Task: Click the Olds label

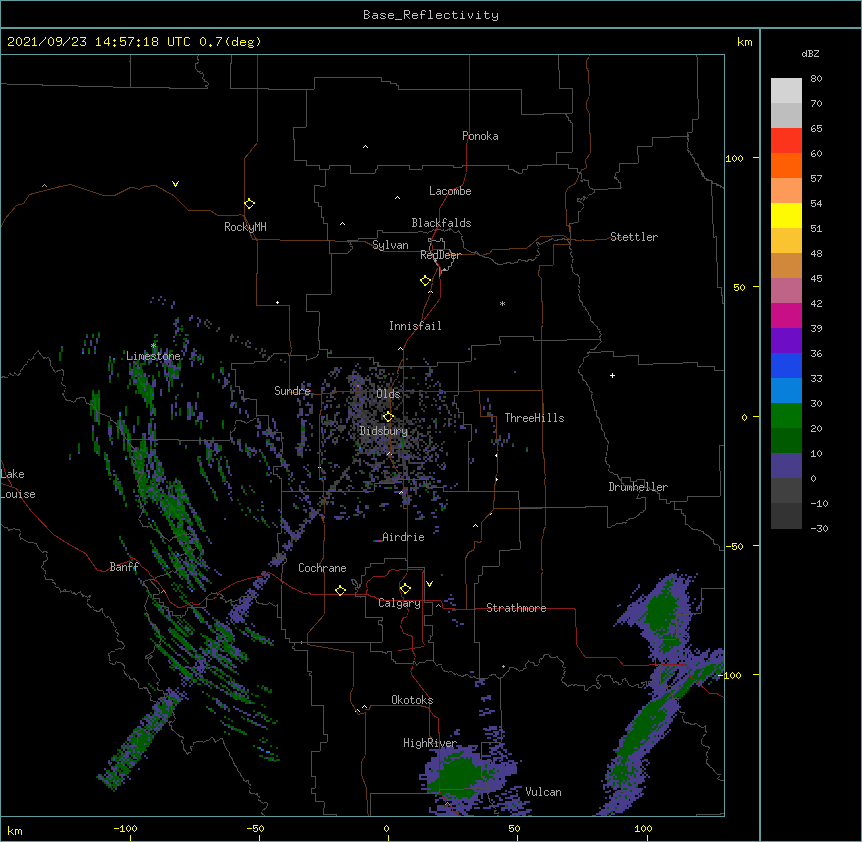Action: [x=388, y=394]
